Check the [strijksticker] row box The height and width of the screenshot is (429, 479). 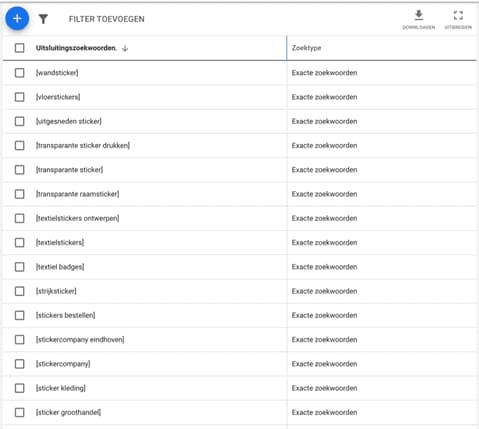pos(20,291)
